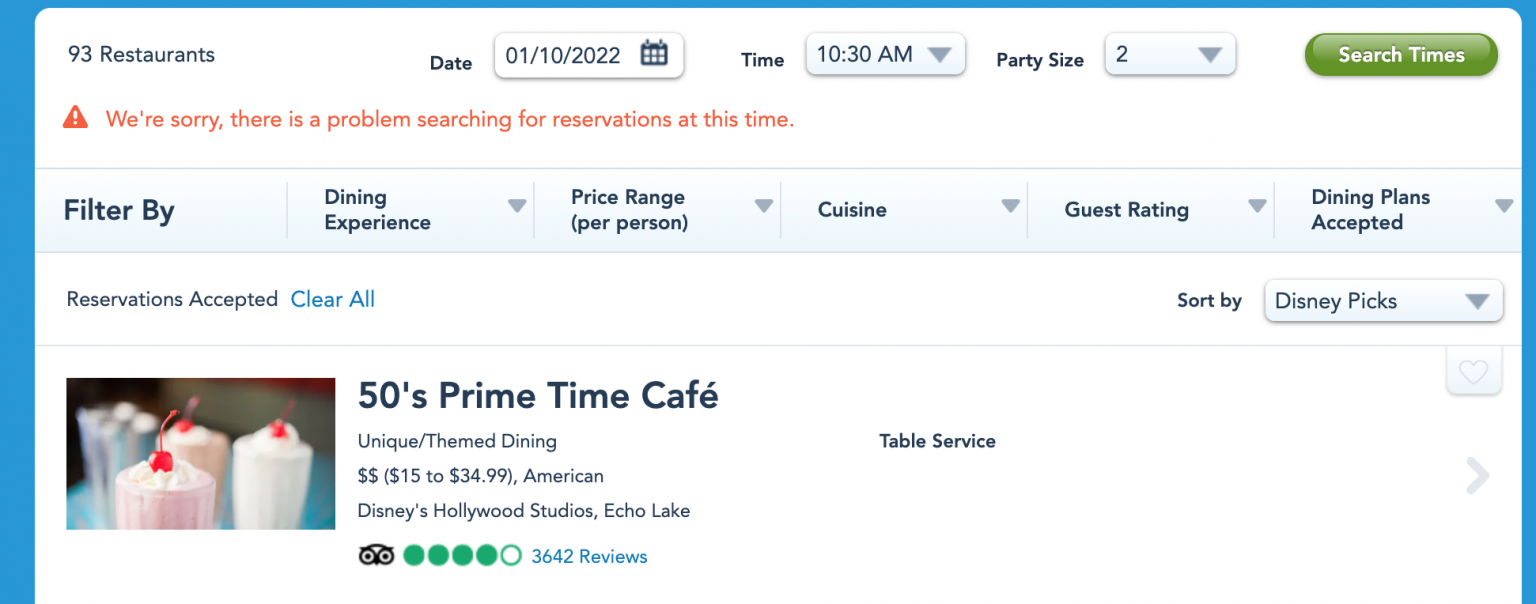Viewport: 1536px width, 604px height.
Task: Click the right chevron arrow for restaurant details
Action: point(1477,476)
